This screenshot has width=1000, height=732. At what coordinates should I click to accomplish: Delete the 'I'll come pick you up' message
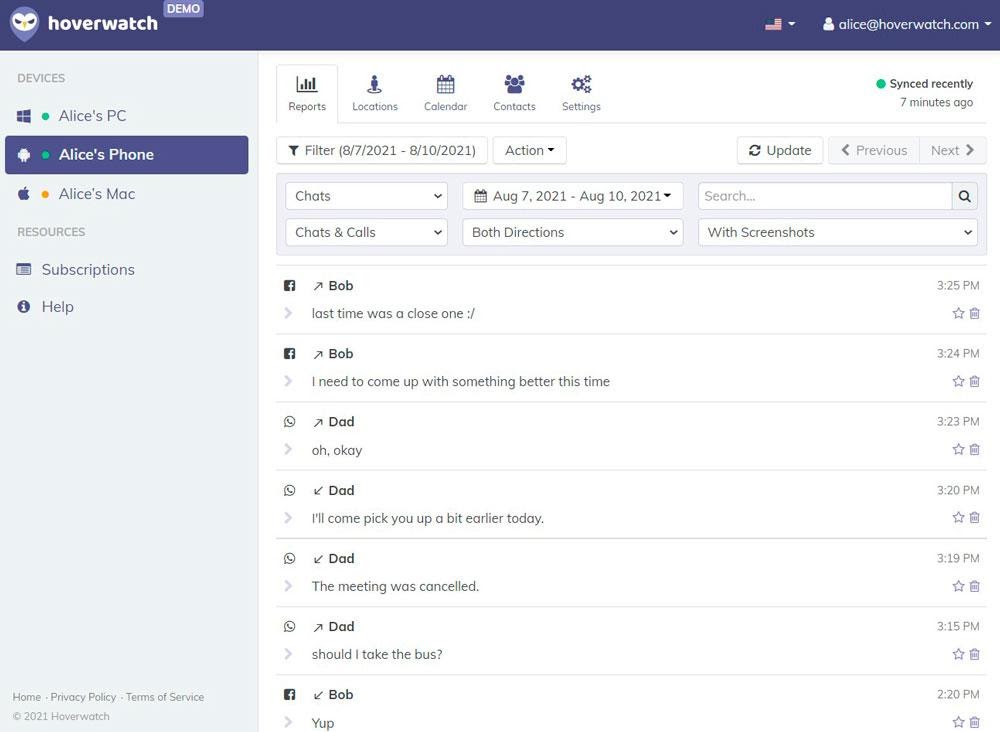974,518
